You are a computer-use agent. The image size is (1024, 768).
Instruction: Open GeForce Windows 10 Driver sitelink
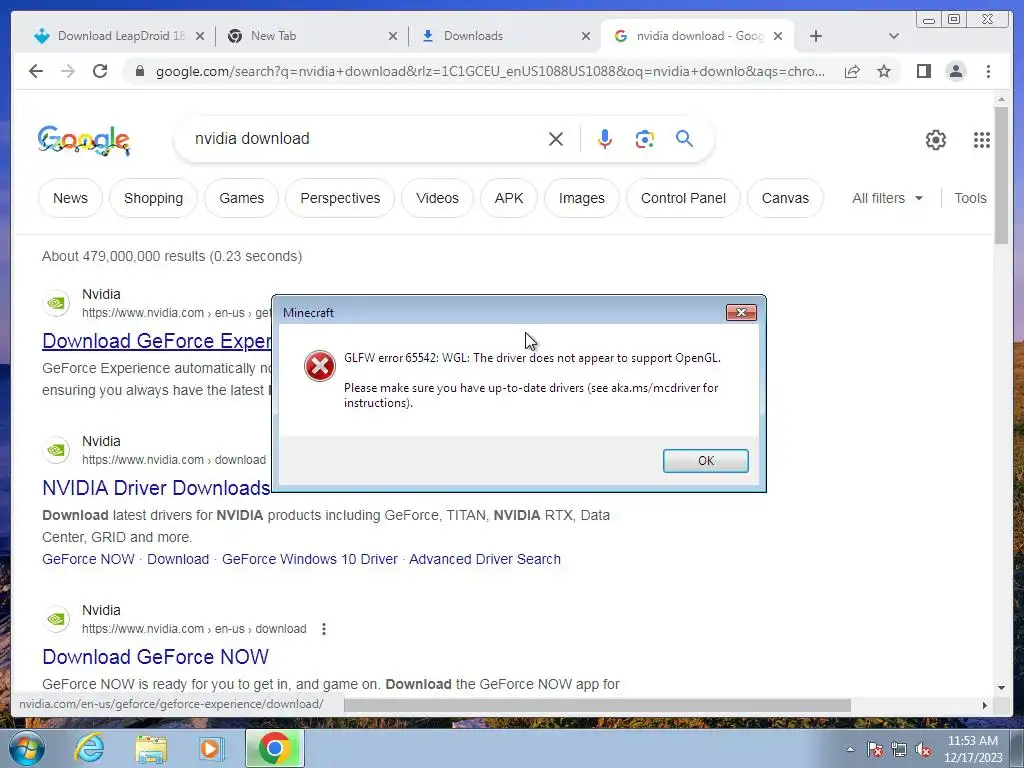pyautogui.click(x=310, y=559)
